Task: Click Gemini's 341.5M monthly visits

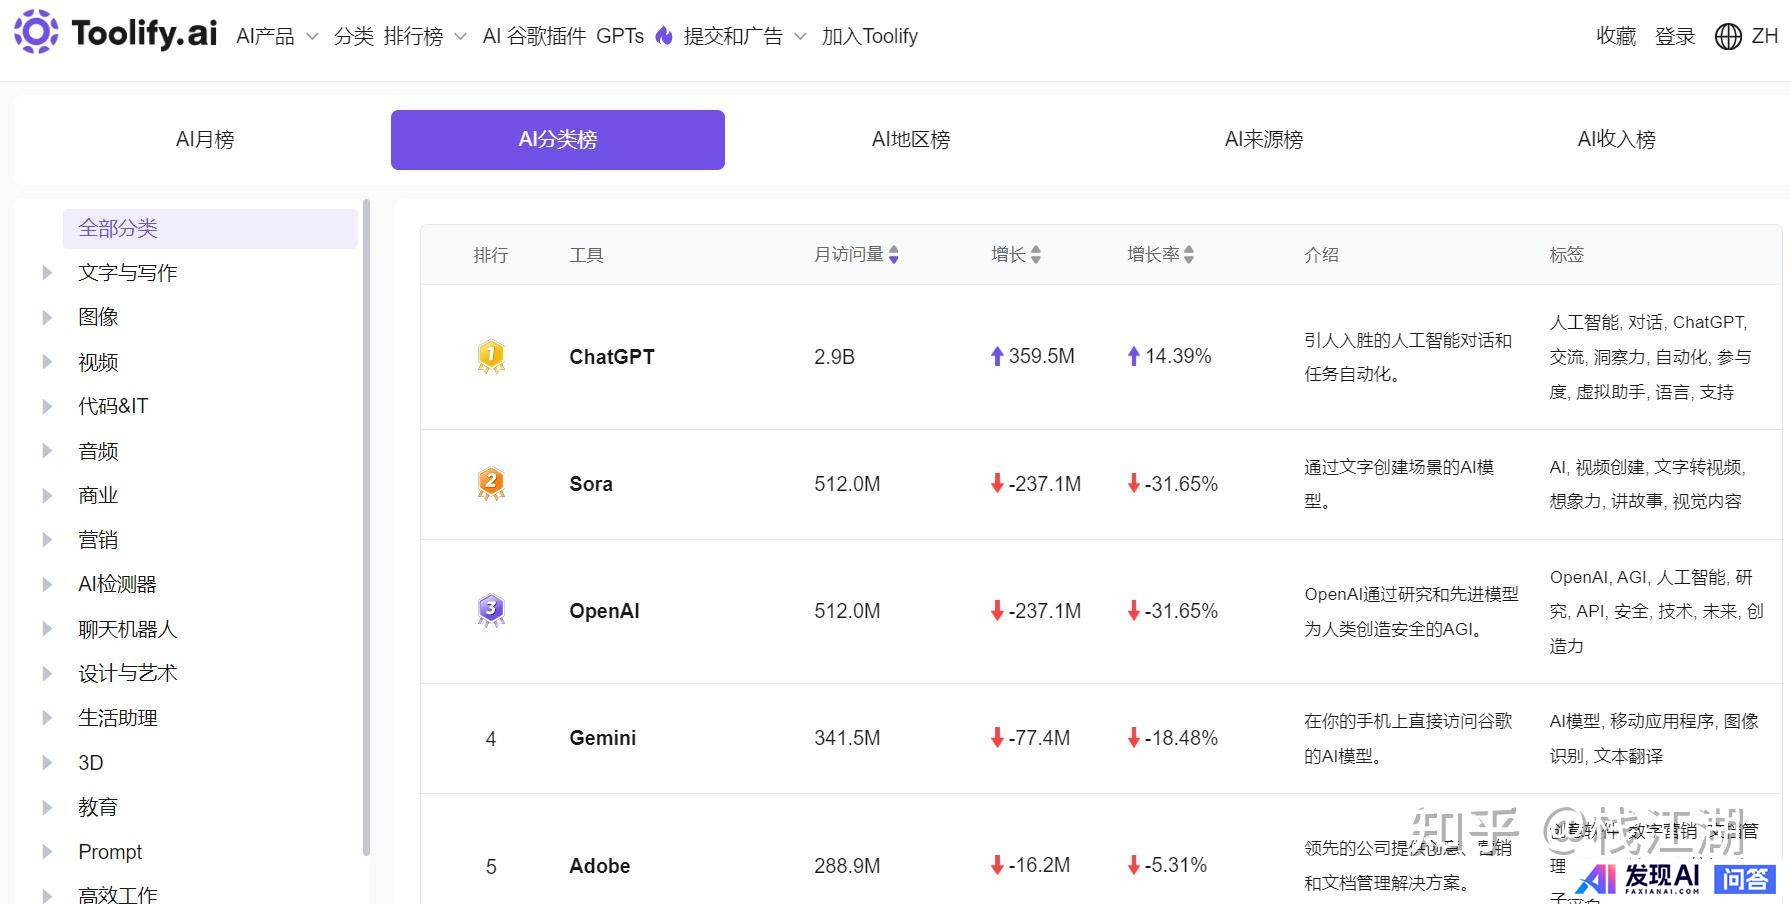Action: (x=847, y=738)
